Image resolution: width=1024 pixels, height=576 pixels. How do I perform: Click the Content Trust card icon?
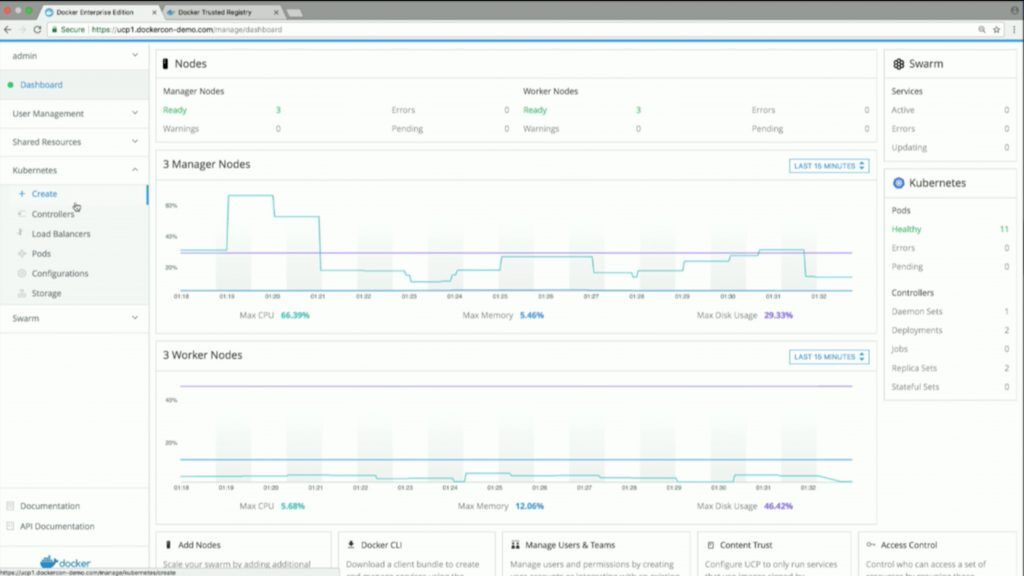(711, 545)
